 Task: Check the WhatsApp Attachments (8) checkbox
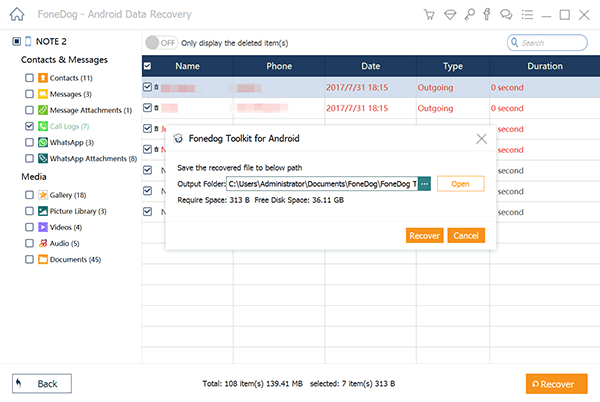pyautogui.click(x=29, y=158)
